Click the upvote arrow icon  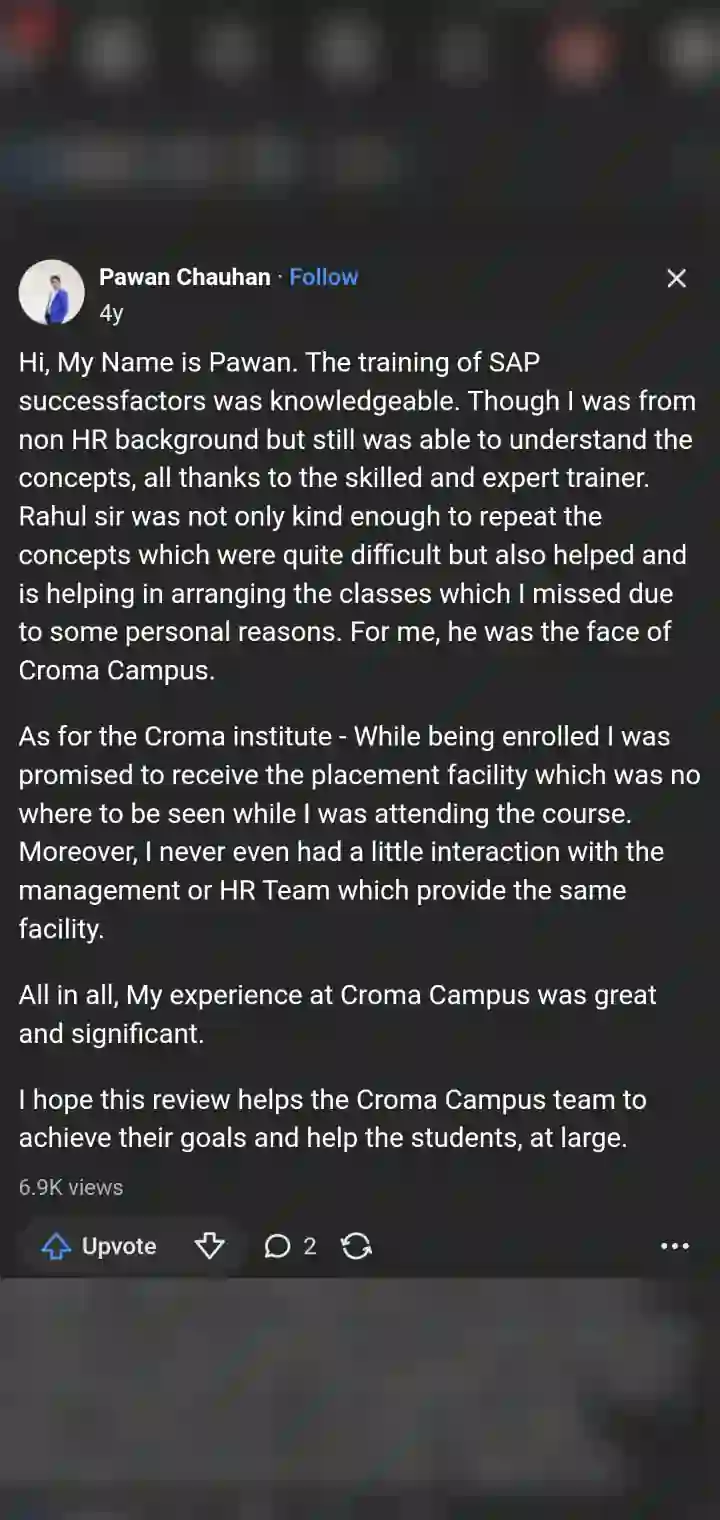pos(55,1246)
